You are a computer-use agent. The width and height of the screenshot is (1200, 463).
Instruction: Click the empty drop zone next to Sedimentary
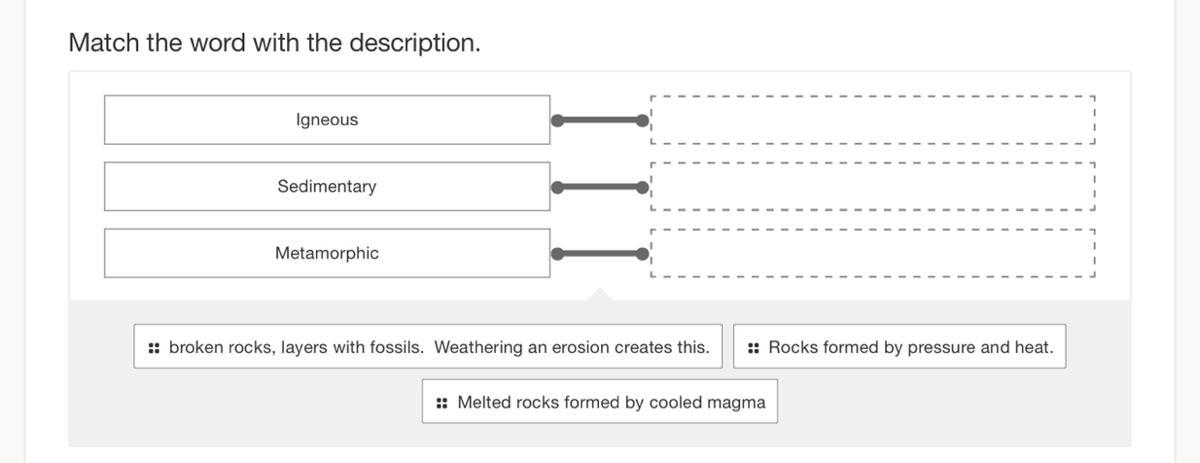[x=873, y=187]
